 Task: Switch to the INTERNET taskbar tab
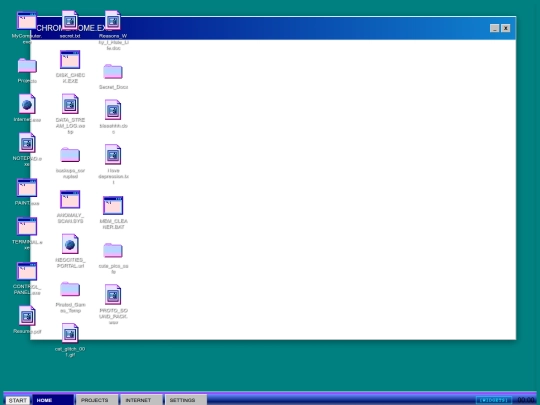141,400
